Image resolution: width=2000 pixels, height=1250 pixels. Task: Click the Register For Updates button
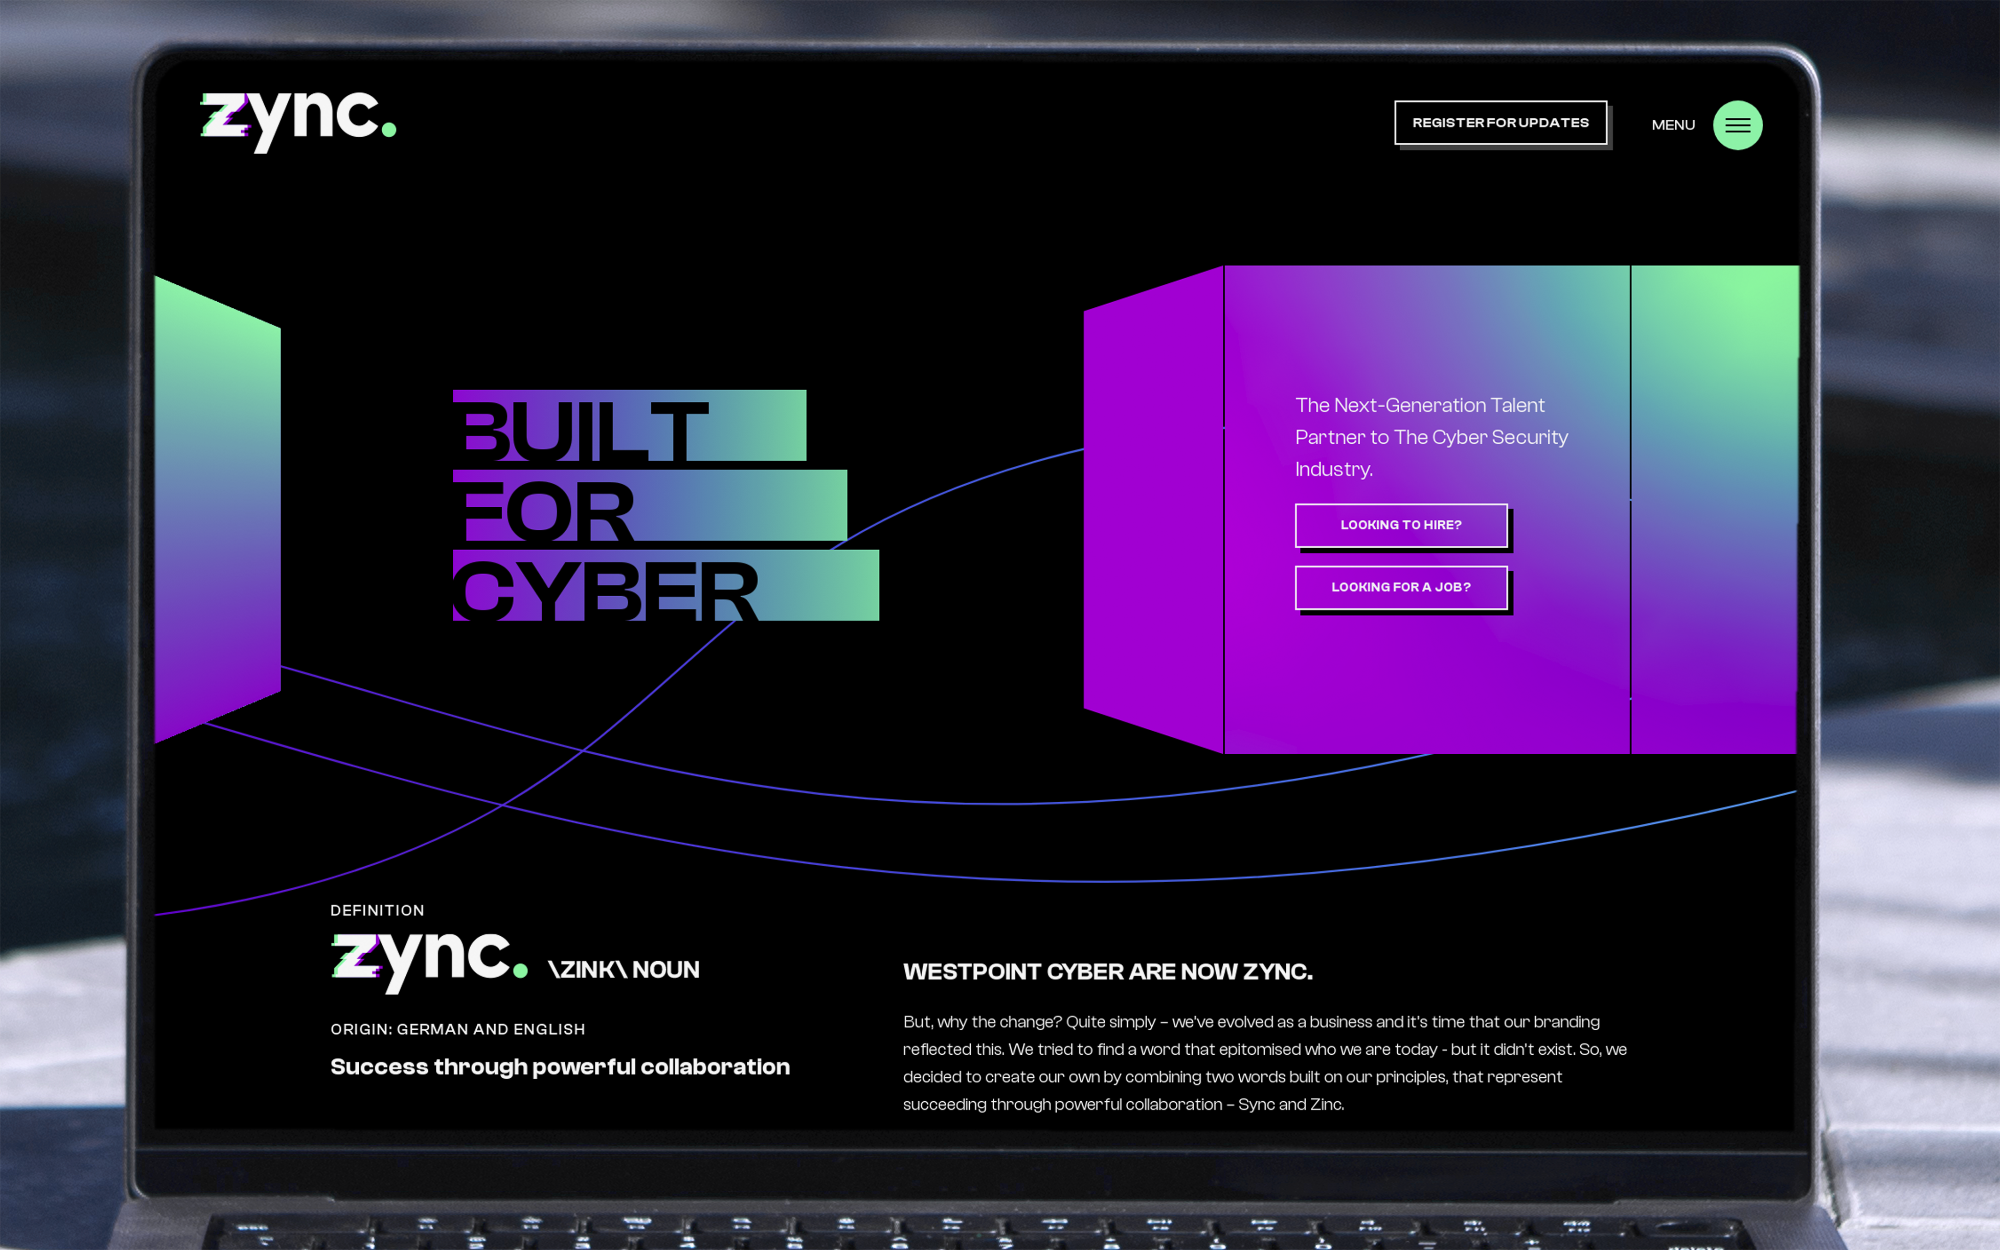pos(1500,123)
